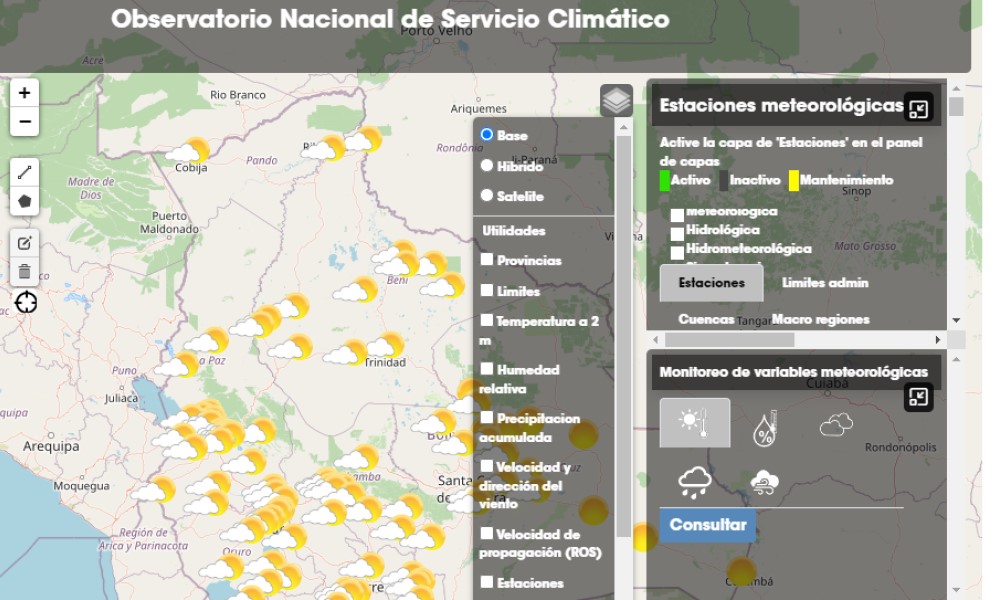
Task: Select the Satélite map radio option
Action: point(487,195)
